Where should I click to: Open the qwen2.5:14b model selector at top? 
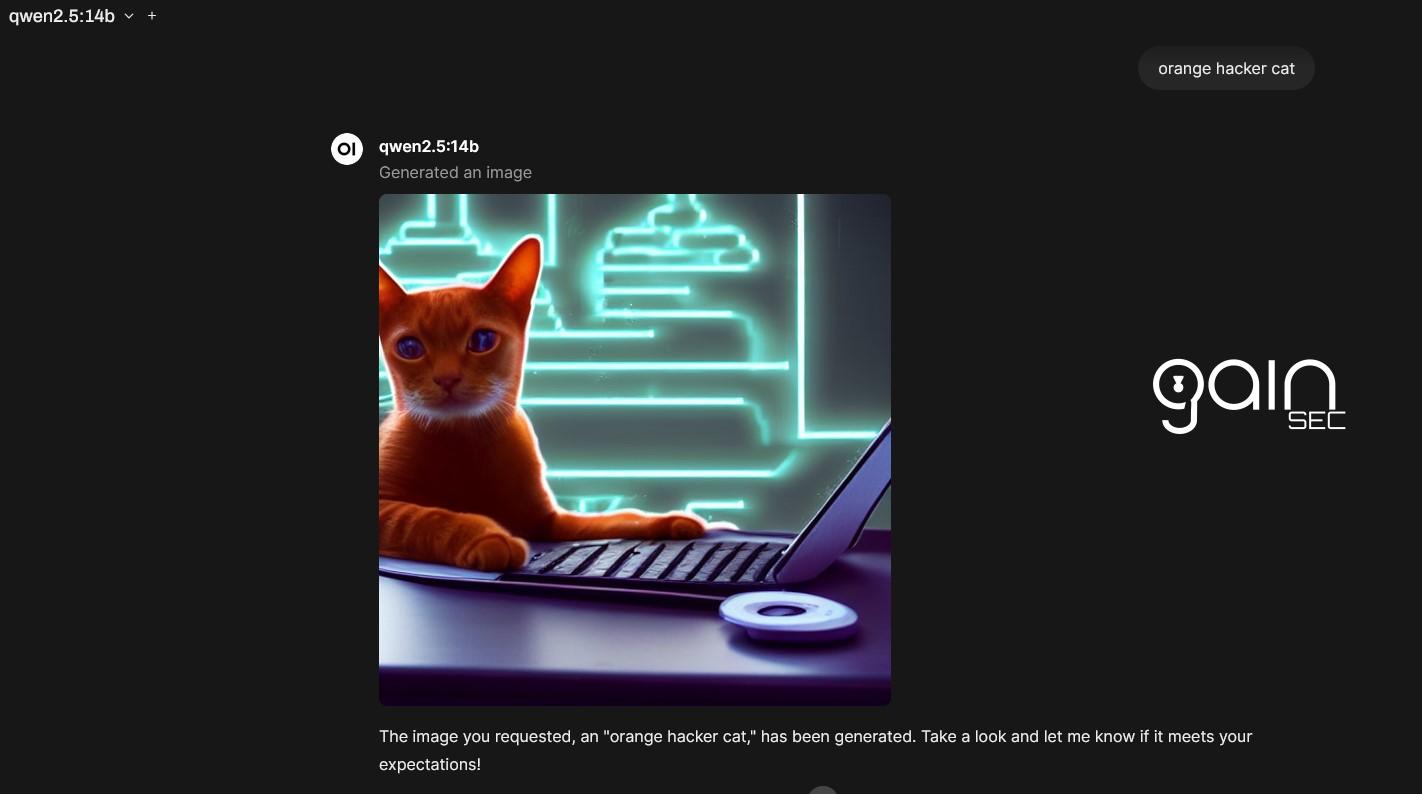point(71,16)
